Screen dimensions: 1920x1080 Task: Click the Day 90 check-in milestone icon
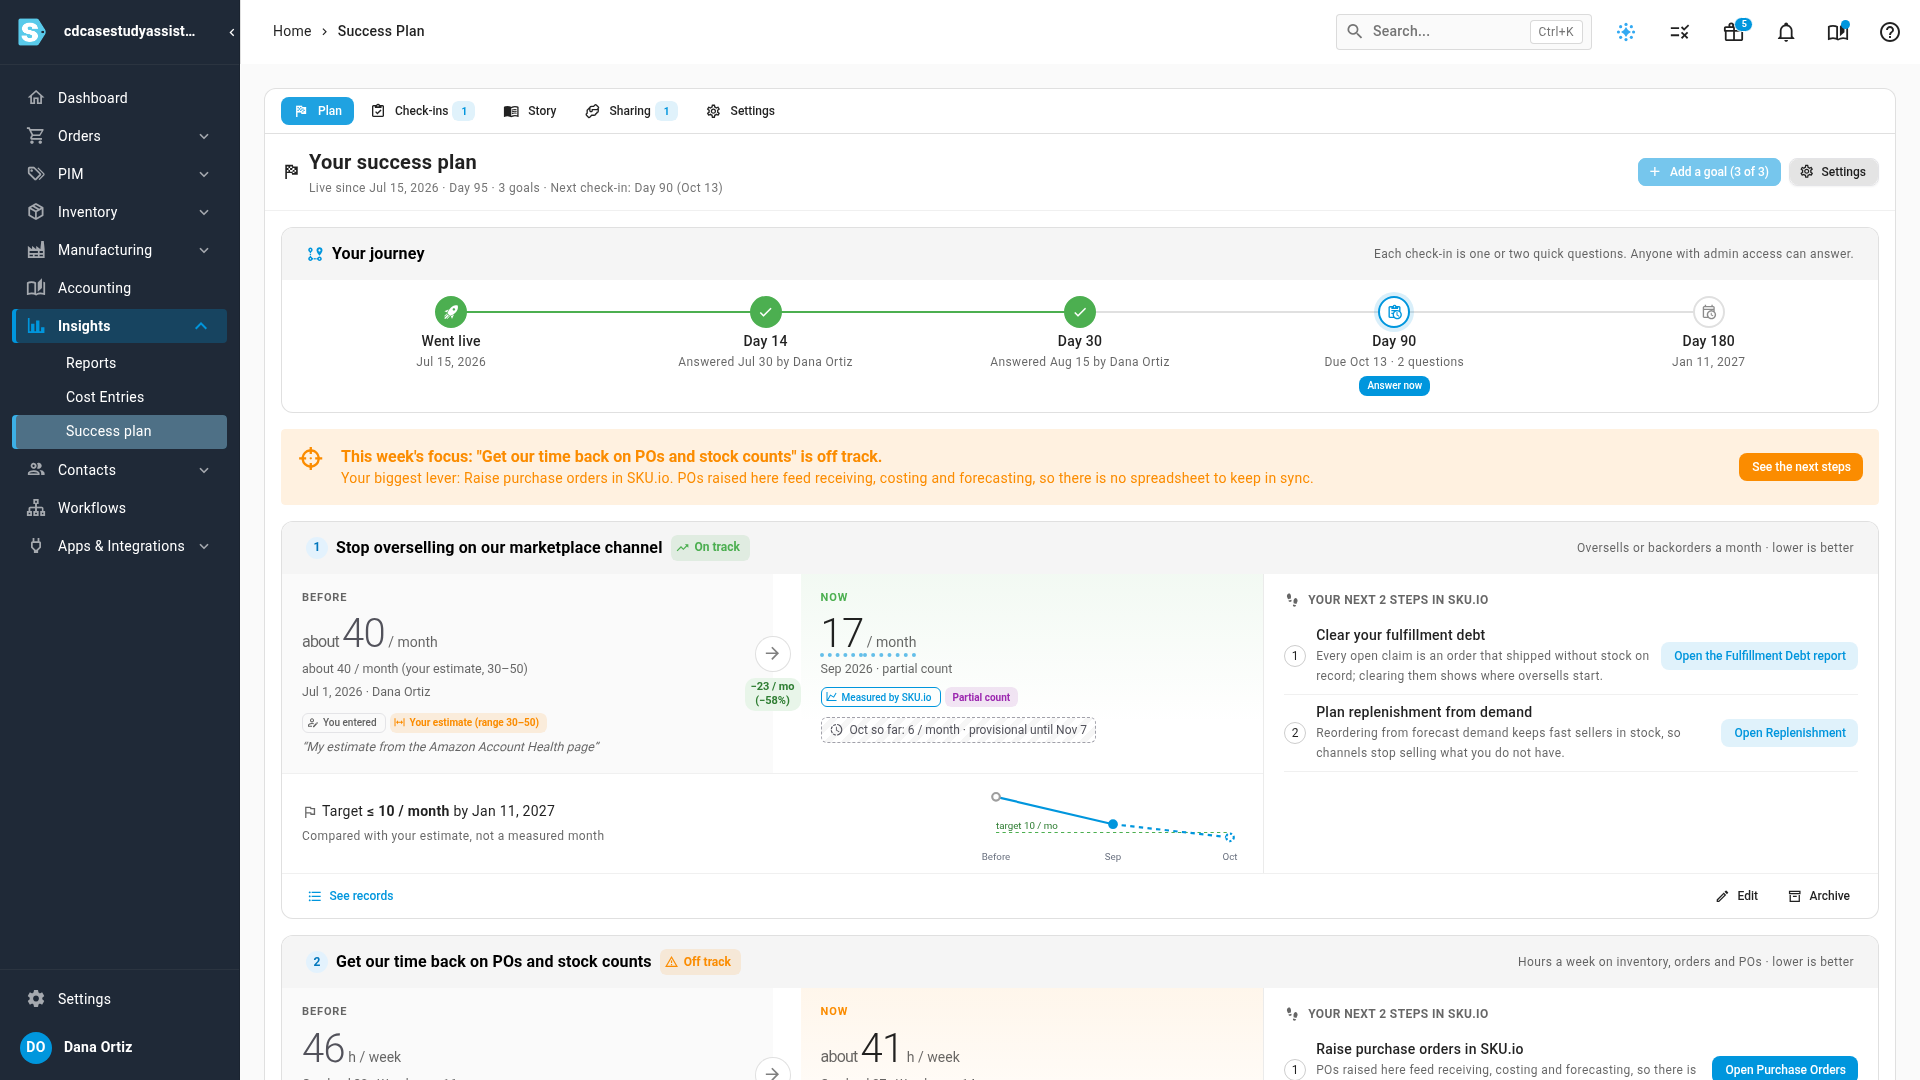(x=1394, y=312)
